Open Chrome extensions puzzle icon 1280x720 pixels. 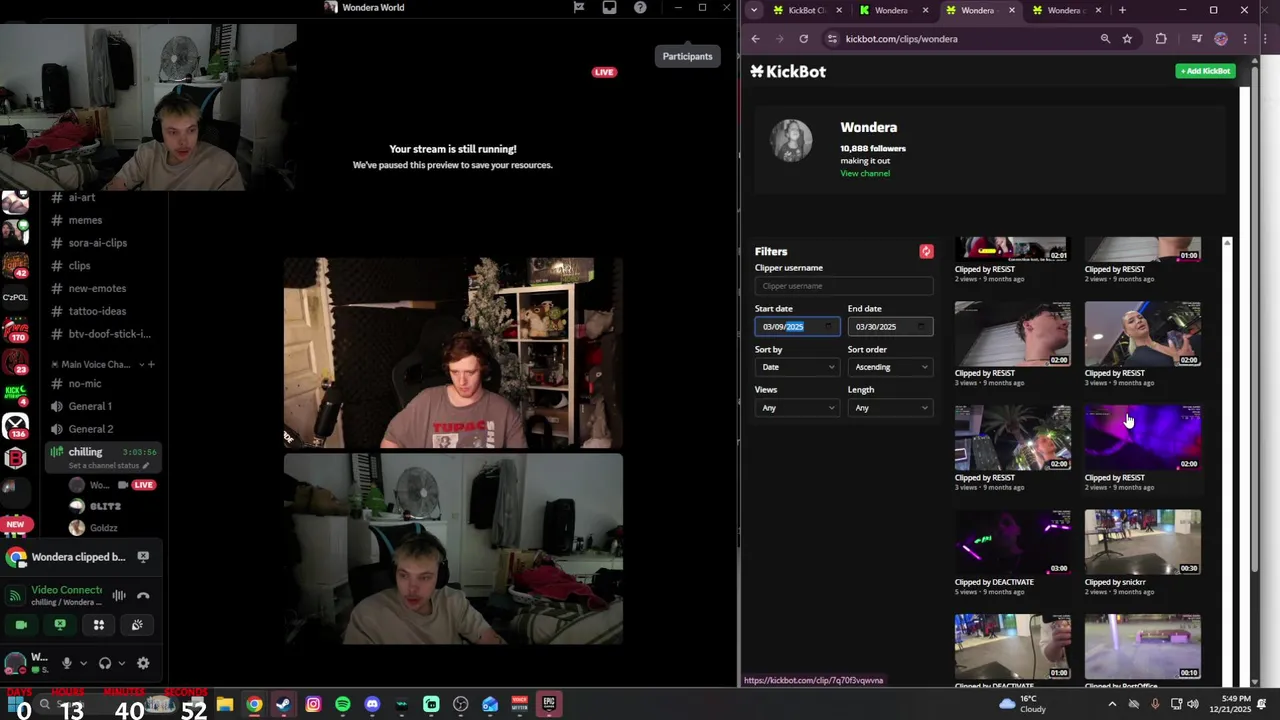tap(1161, 39)
